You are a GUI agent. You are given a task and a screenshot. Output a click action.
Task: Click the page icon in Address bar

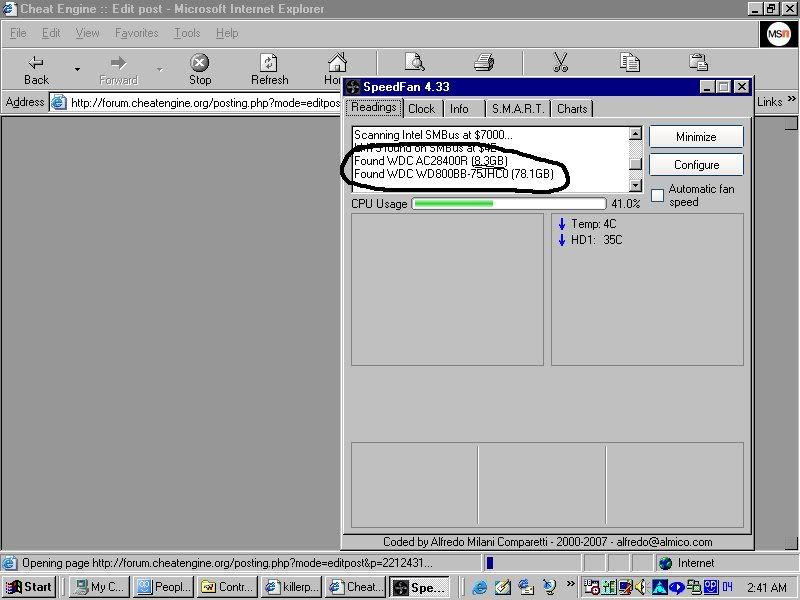(59, 103)
